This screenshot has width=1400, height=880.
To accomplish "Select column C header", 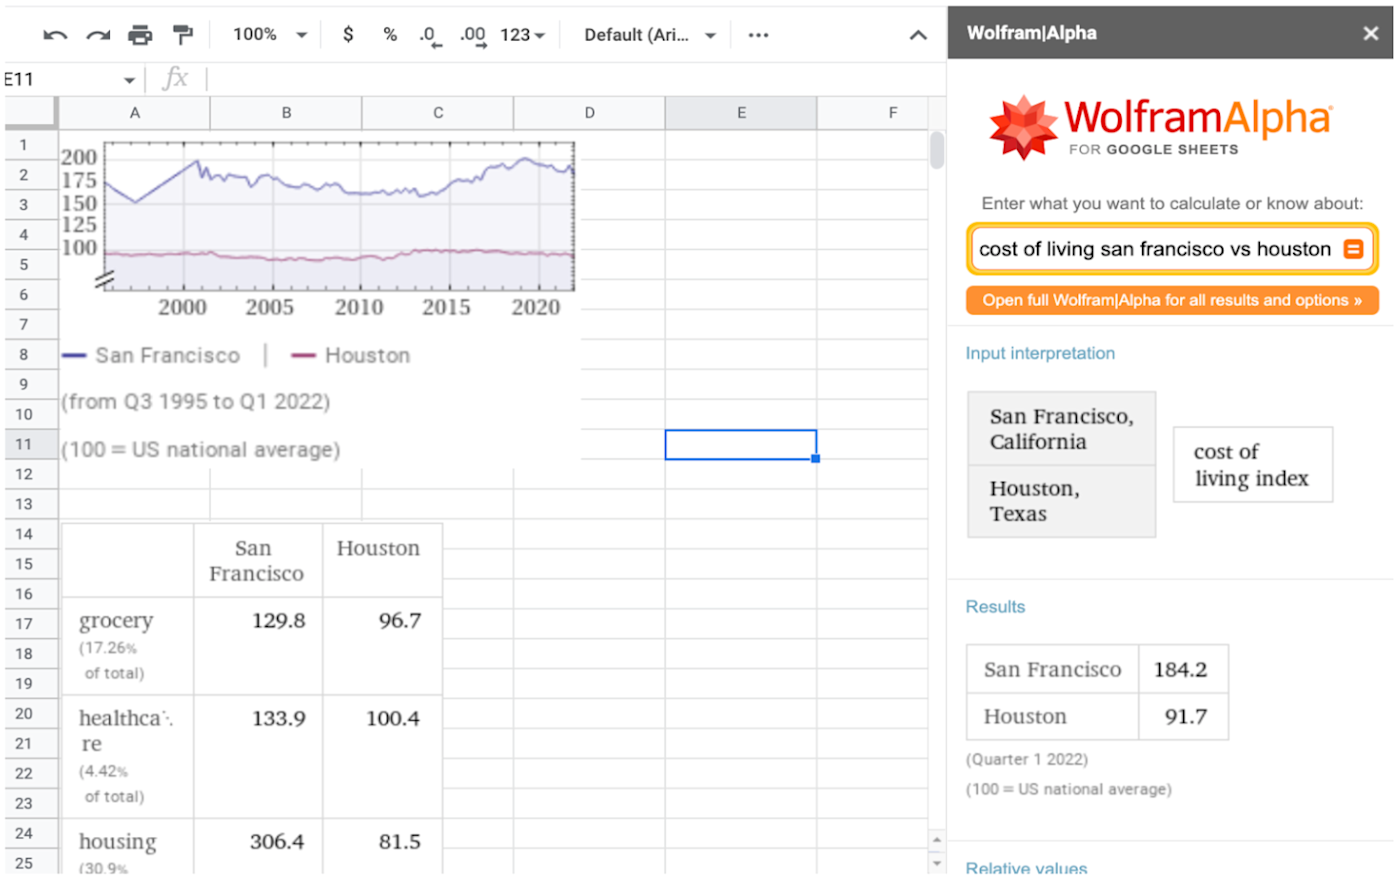I will point(438,113).
